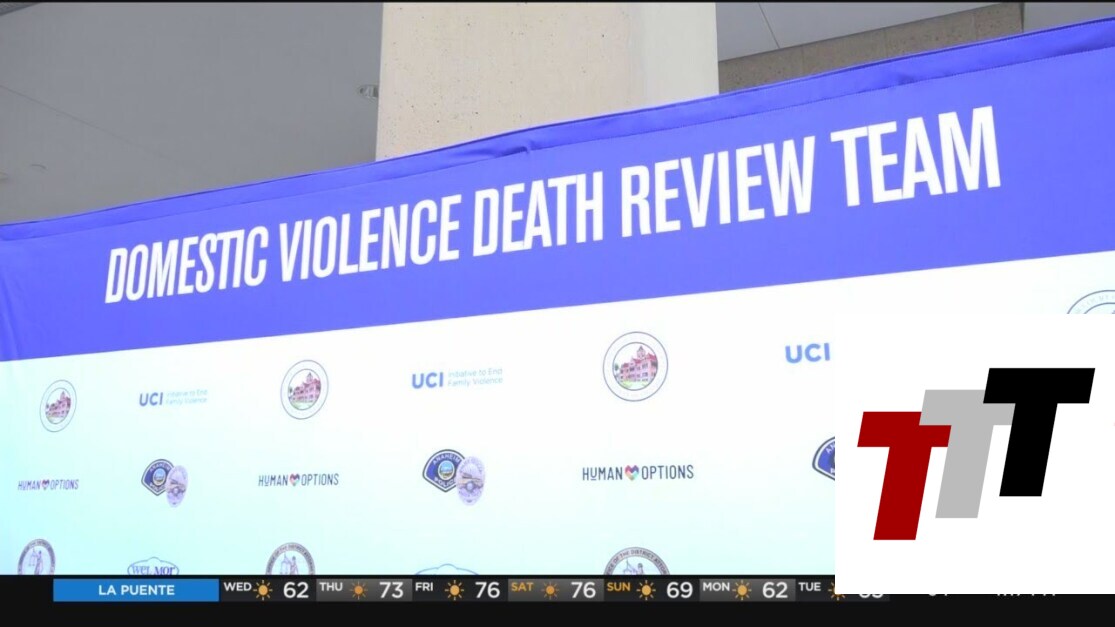Click Monday's sun weather icon
This screenshot has height=627, width=1115.
(741, 590)
